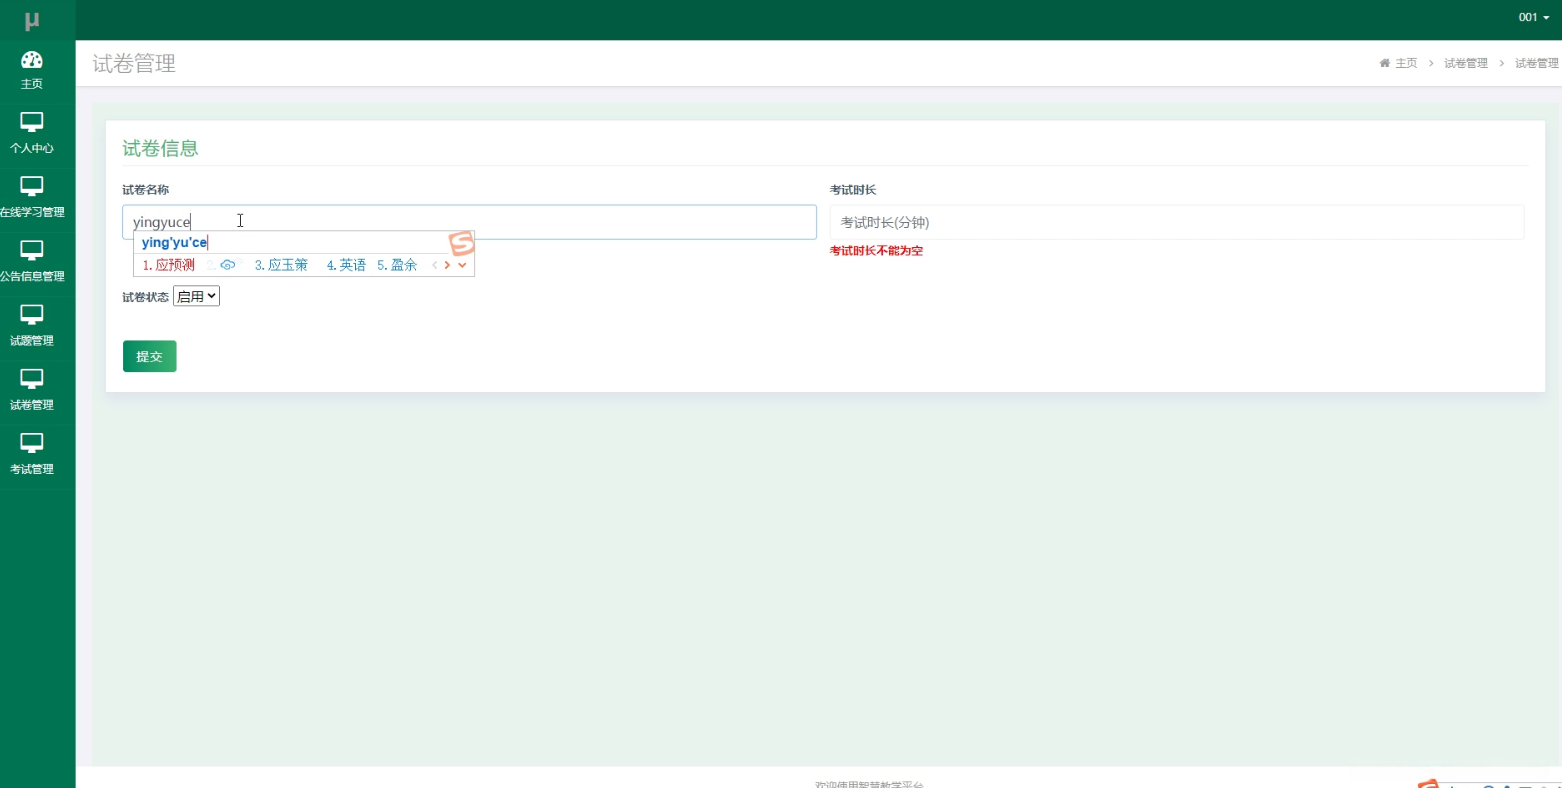
Task: Go to 在线学习管理 in the sidebar
Action: click(x=32, y=199)
